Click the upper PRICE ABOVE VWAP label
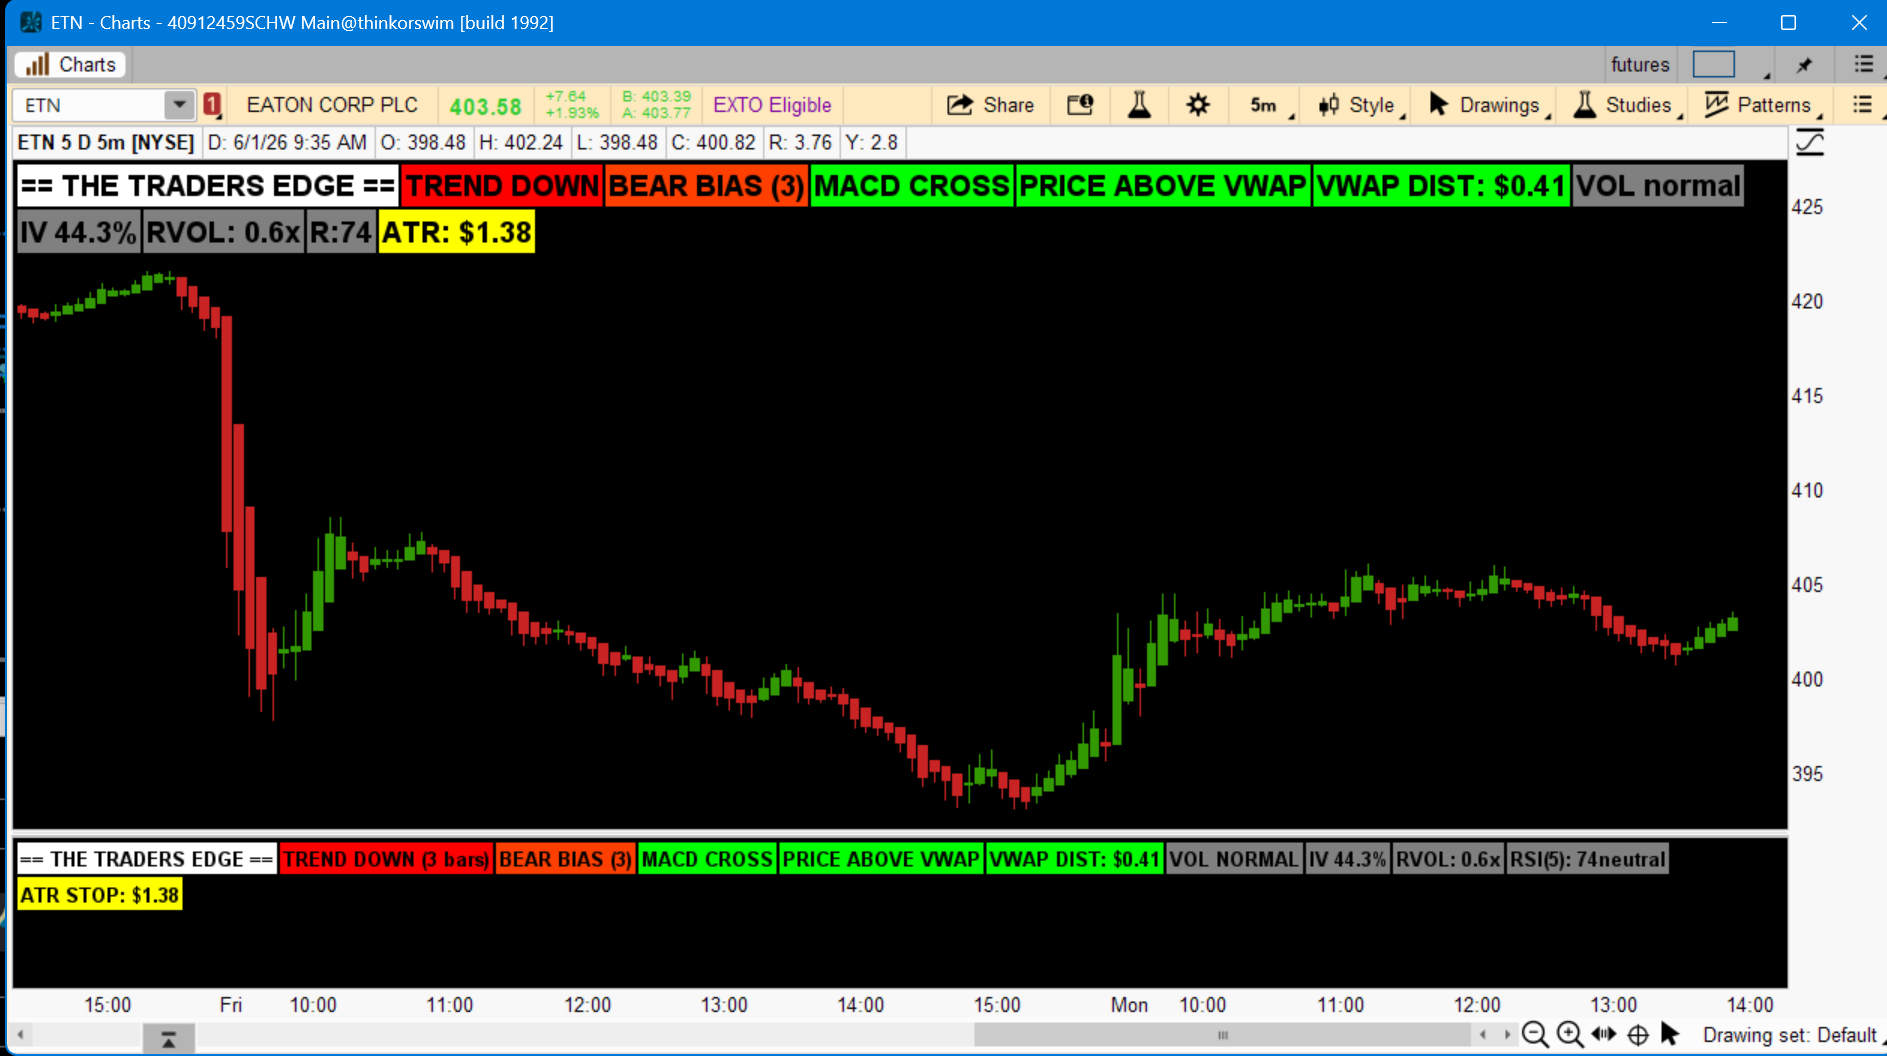 [1163, 186]
